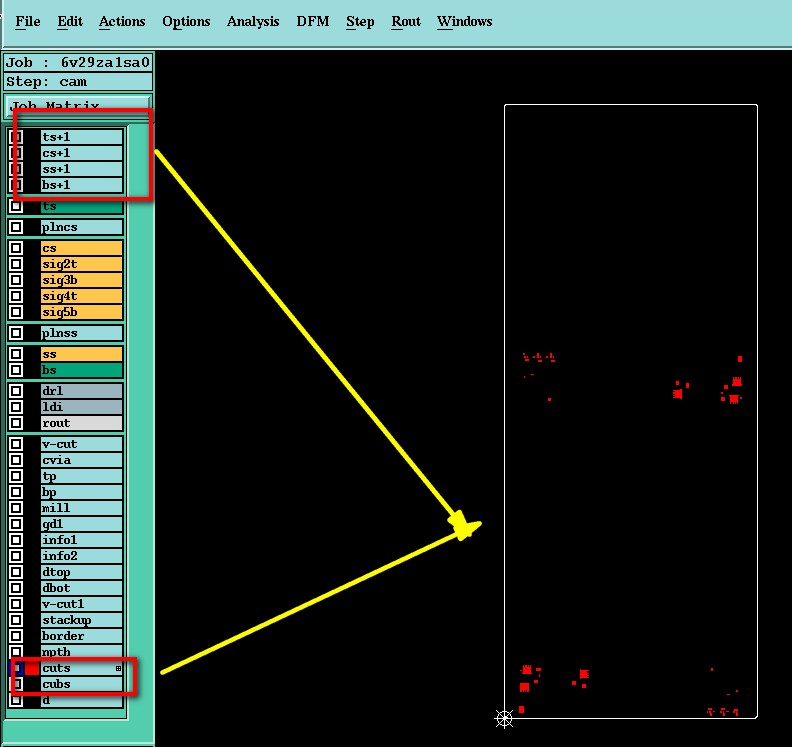This screenshot has width=792, height=747.
Task: Open the Edit menu
Action: tap(70, 22)
